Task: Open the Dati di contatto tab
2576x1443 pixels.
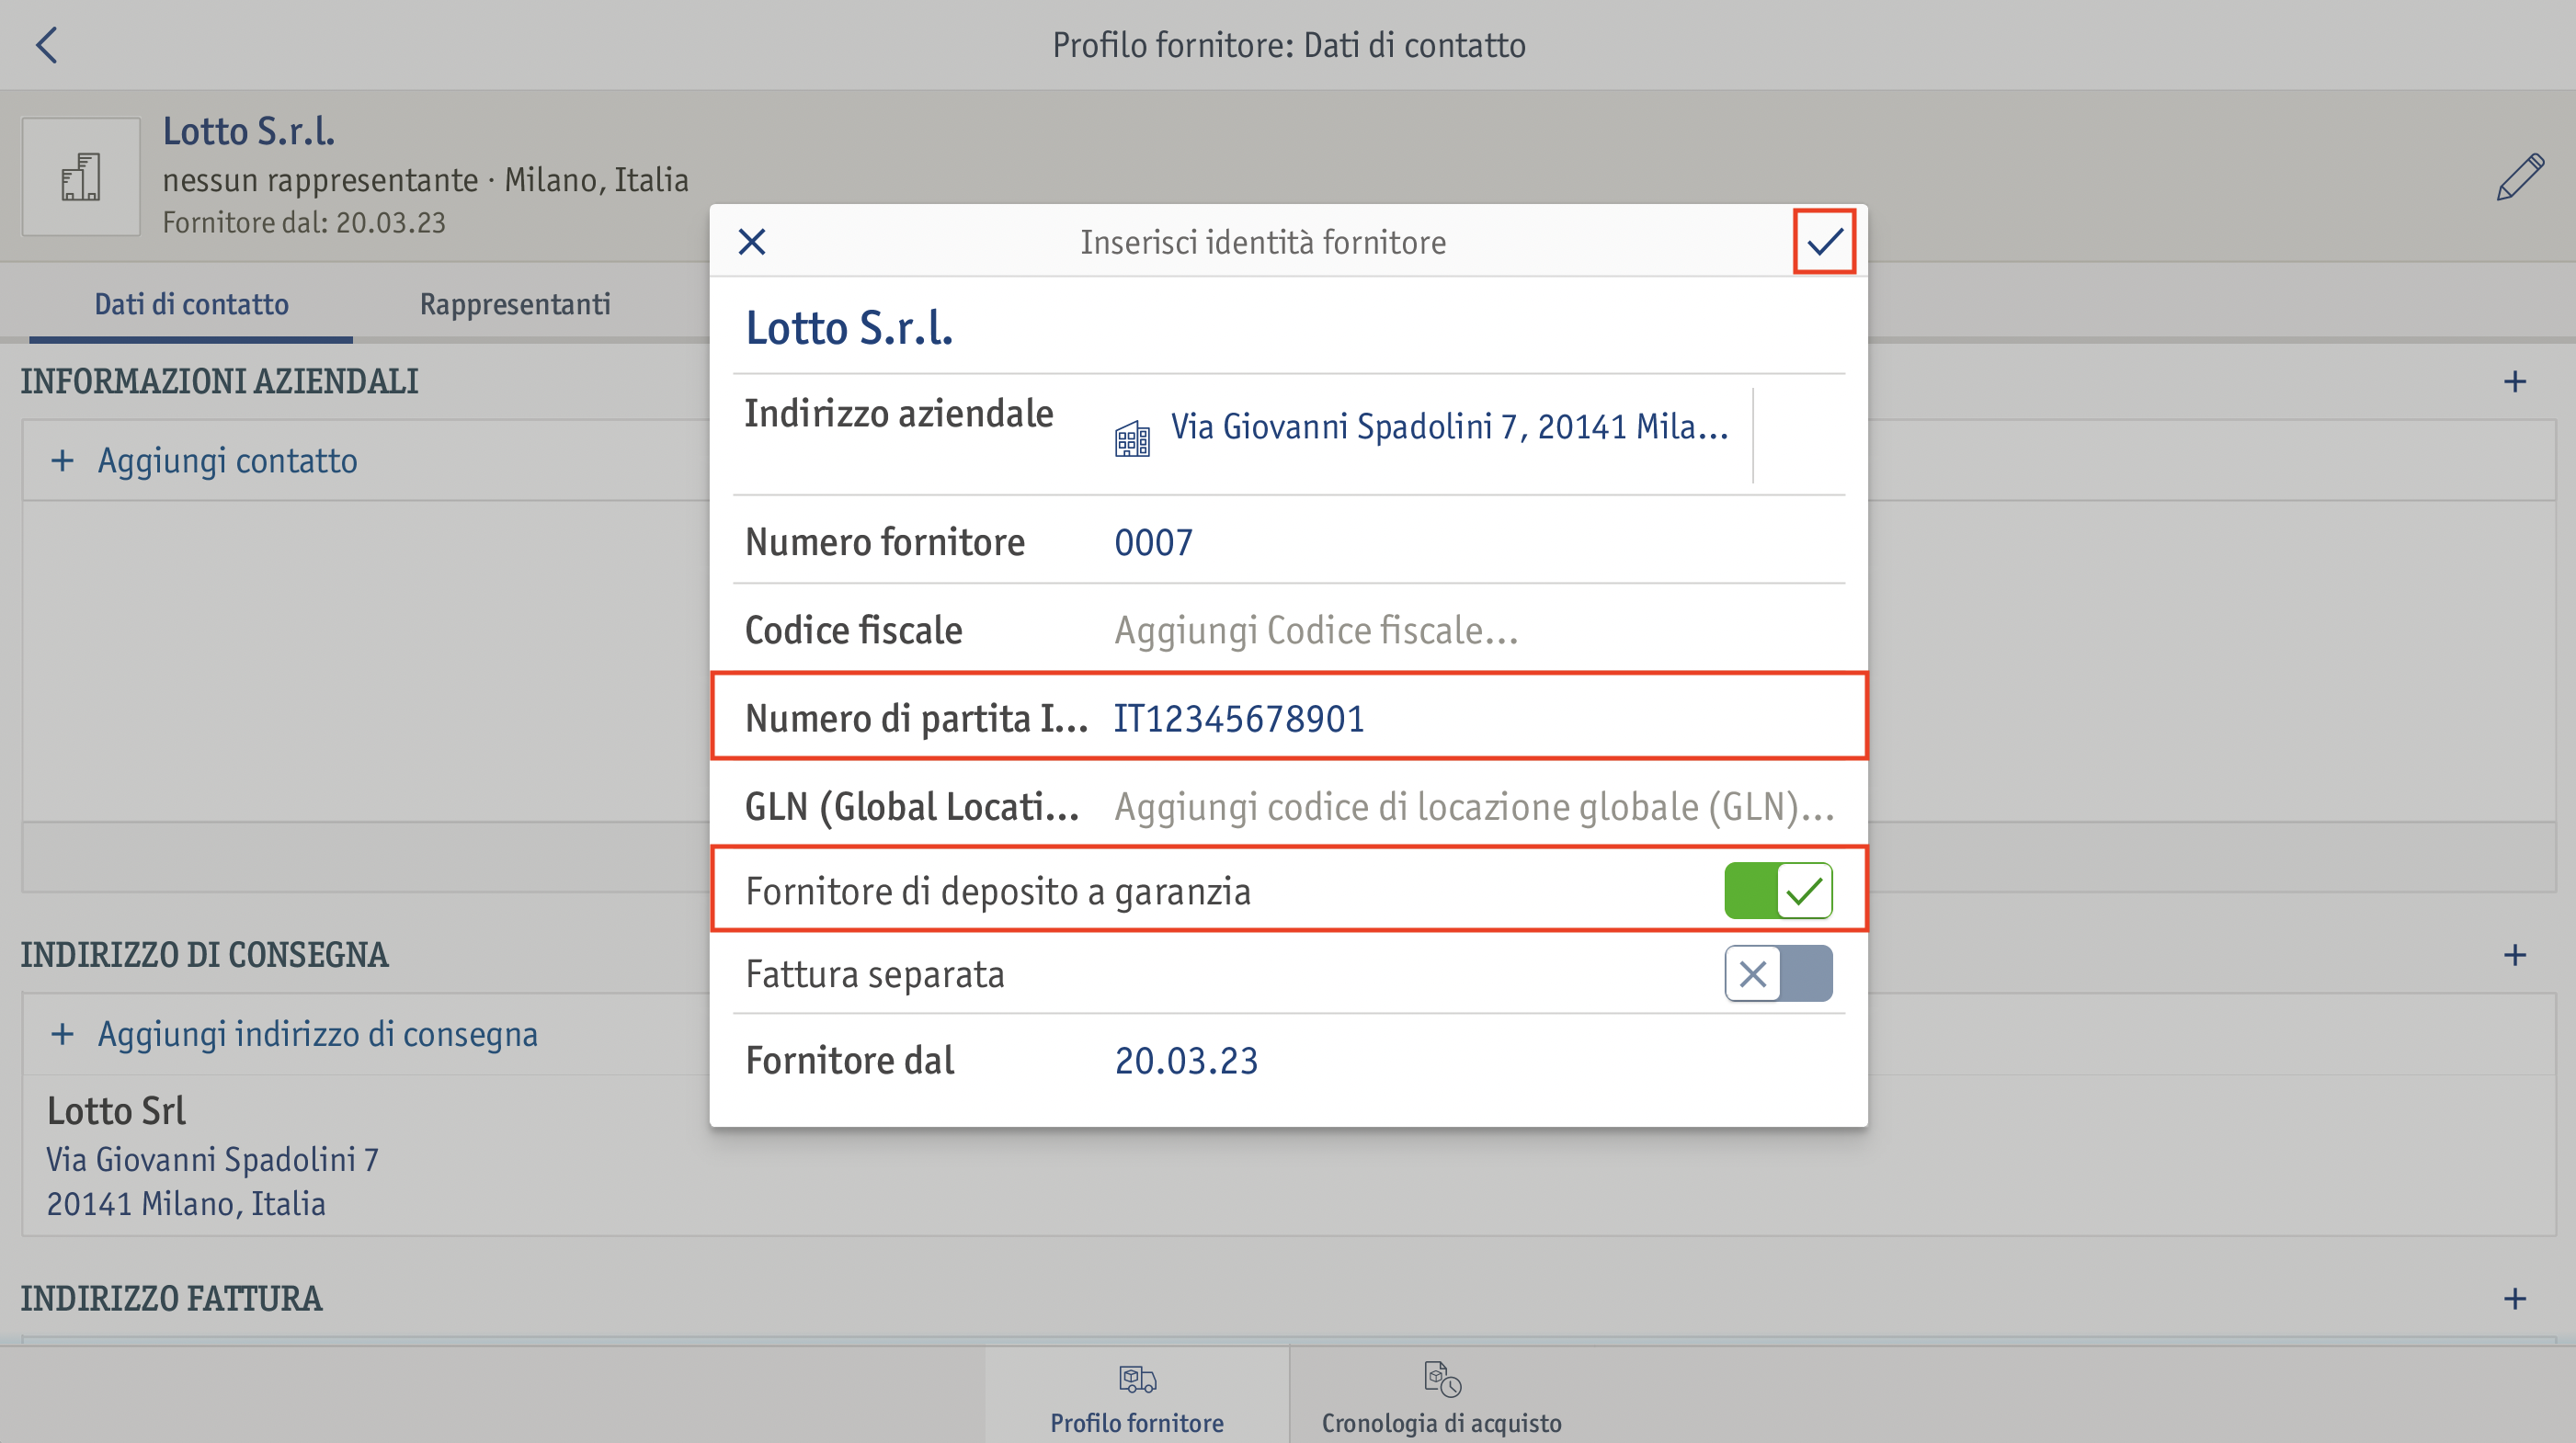Action: click(191, 304)
